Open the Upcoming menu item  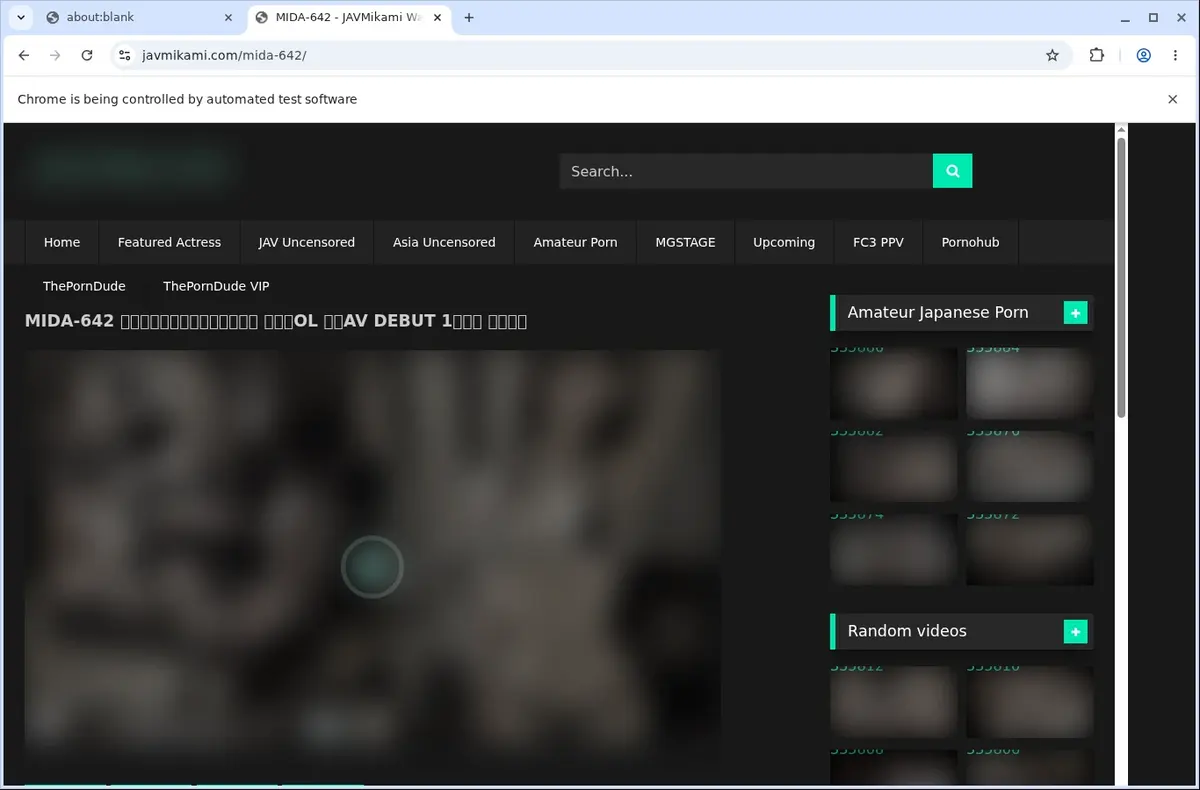click(784, 242)
